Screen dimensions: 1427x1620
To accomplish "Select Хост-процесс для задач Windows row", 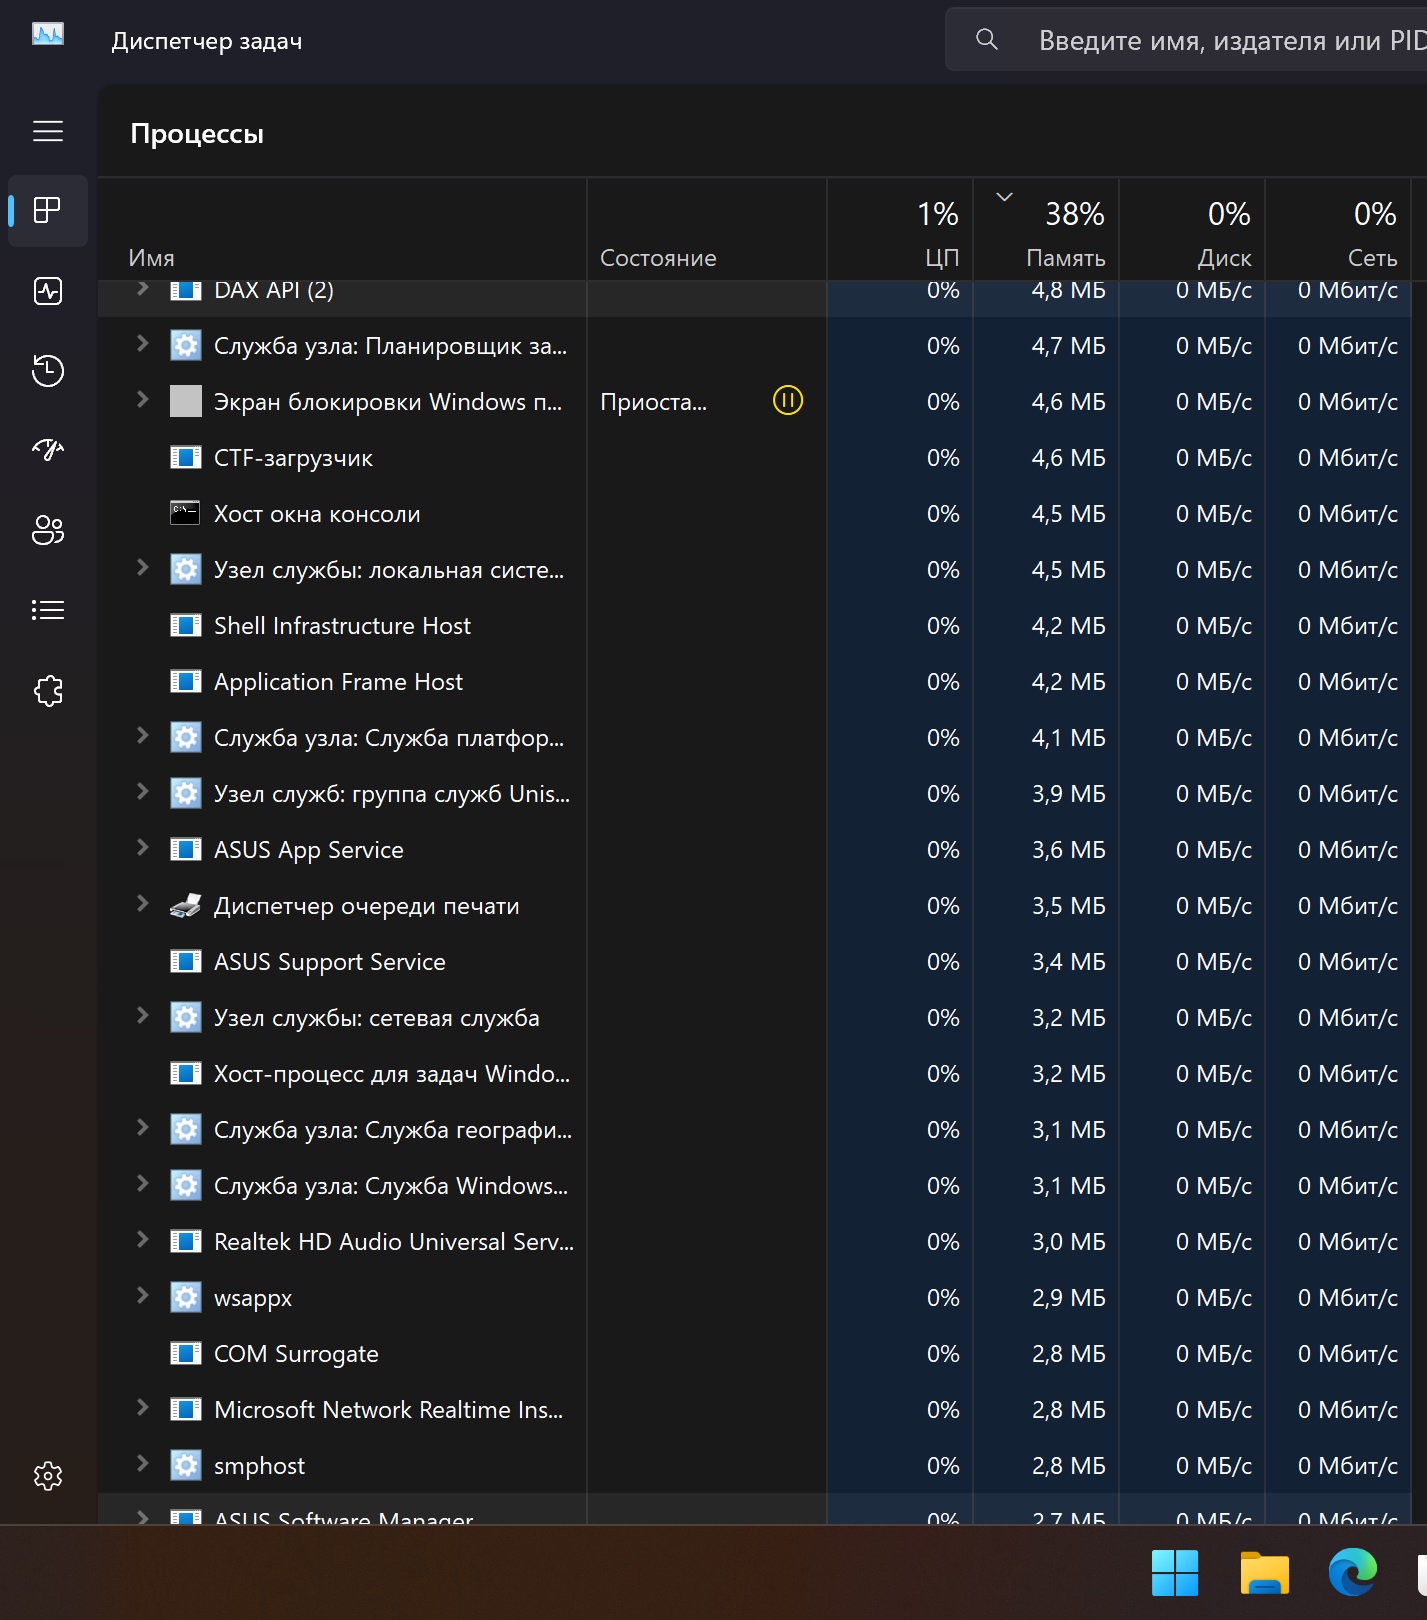I will [755, 1074].
